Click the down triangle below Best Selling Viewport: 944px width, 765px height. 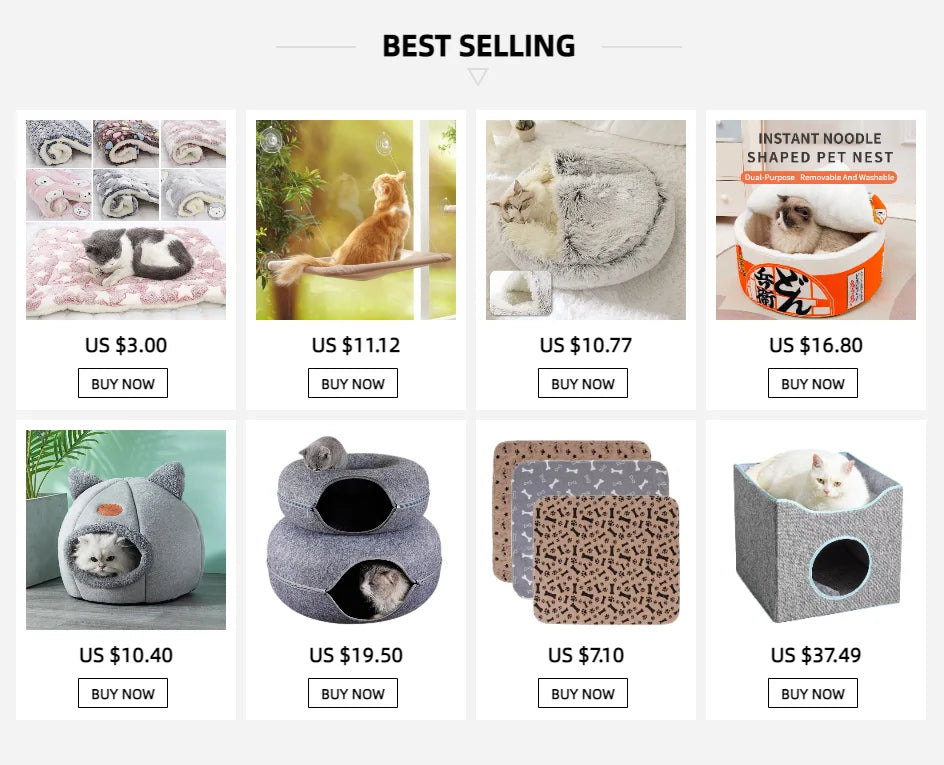click(478, 77)
